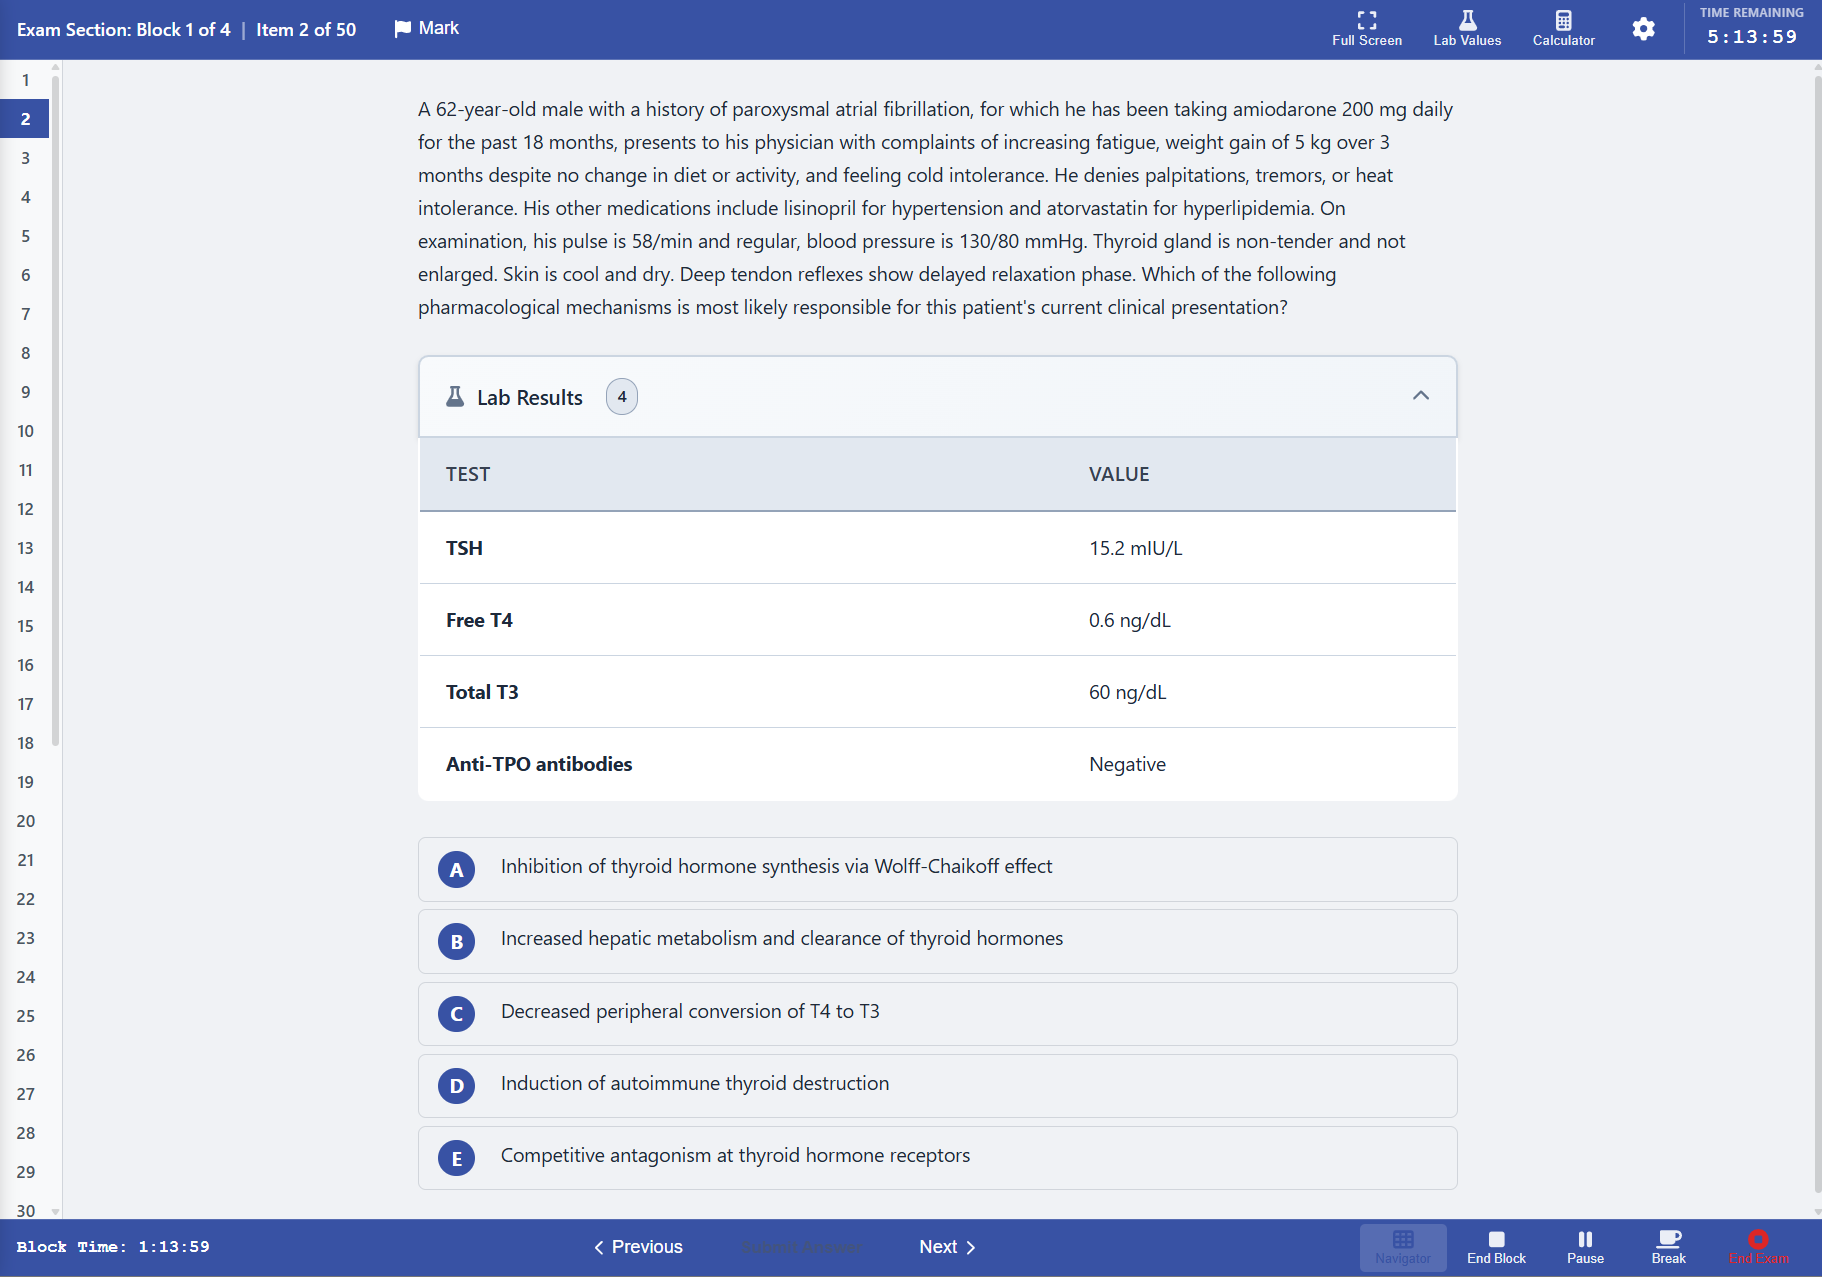The width and height of the screenshot is (1822, 1277).
Task: Open Full Screen mode icon
Action: (x=1366, y=21)
